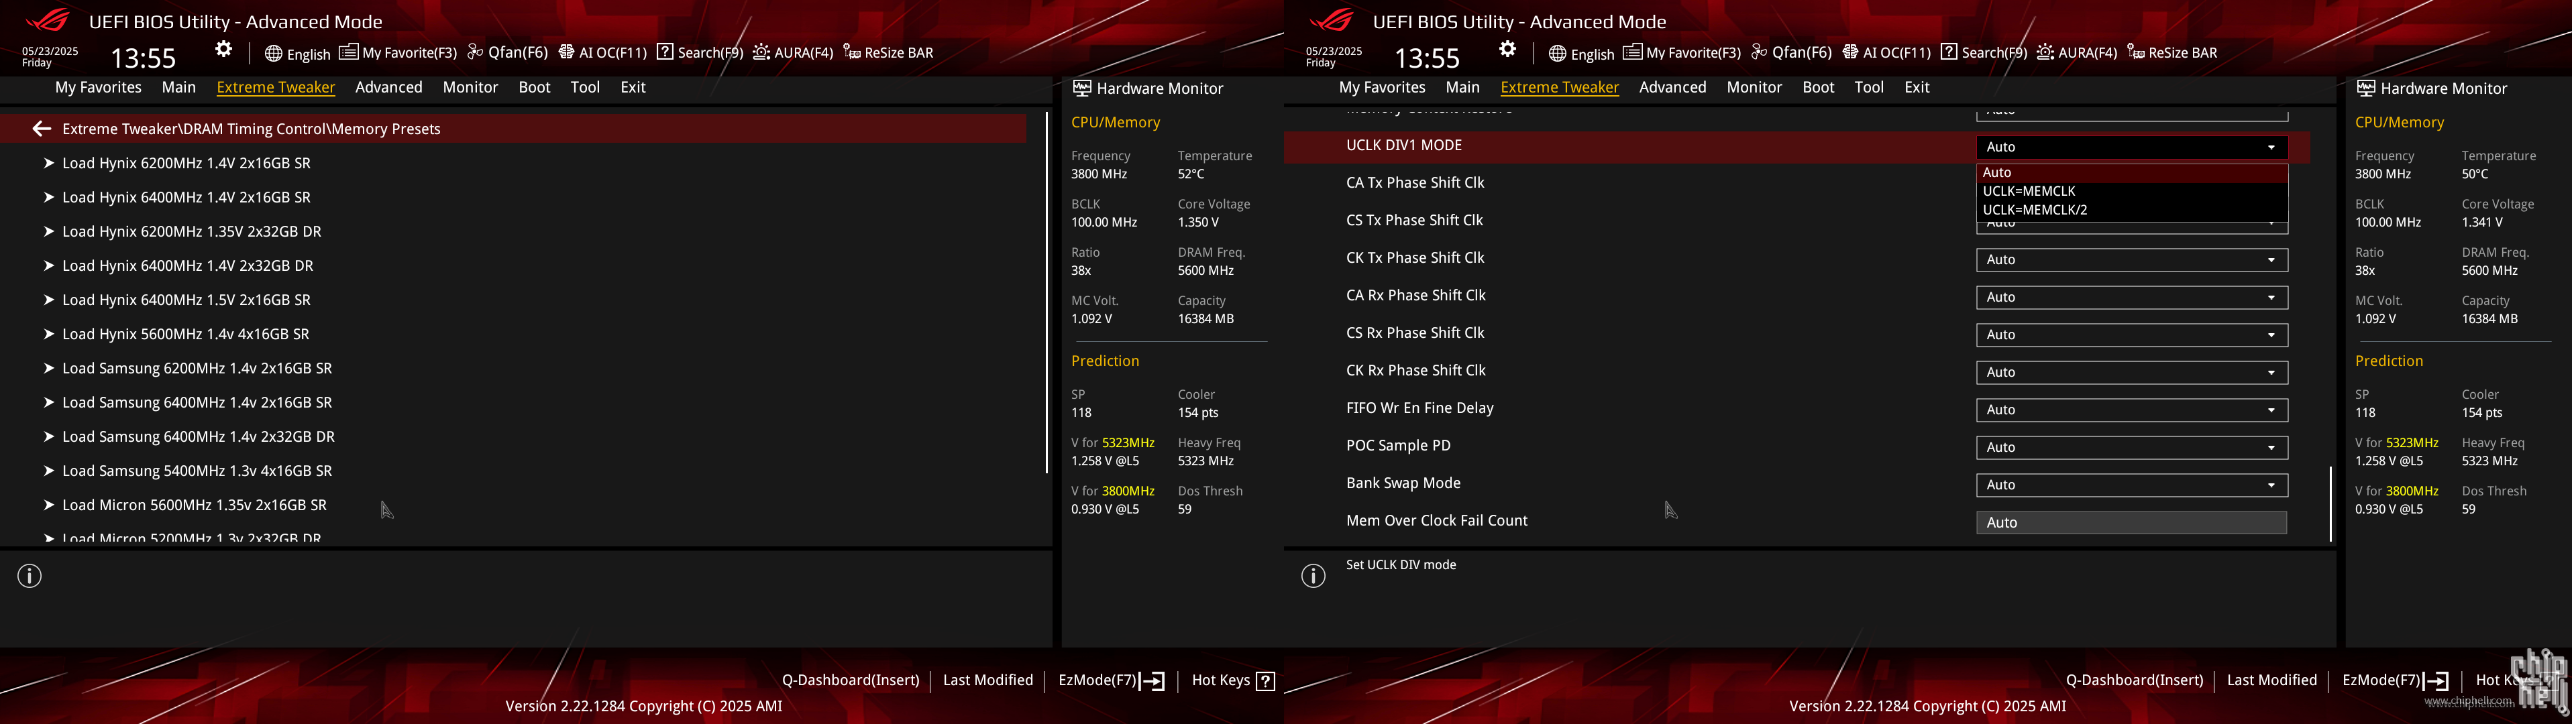This screenshot has width=2576, height=724.
Task: Switch to EzMode(F7) in right window
Action: click(x=2395, y=681)
